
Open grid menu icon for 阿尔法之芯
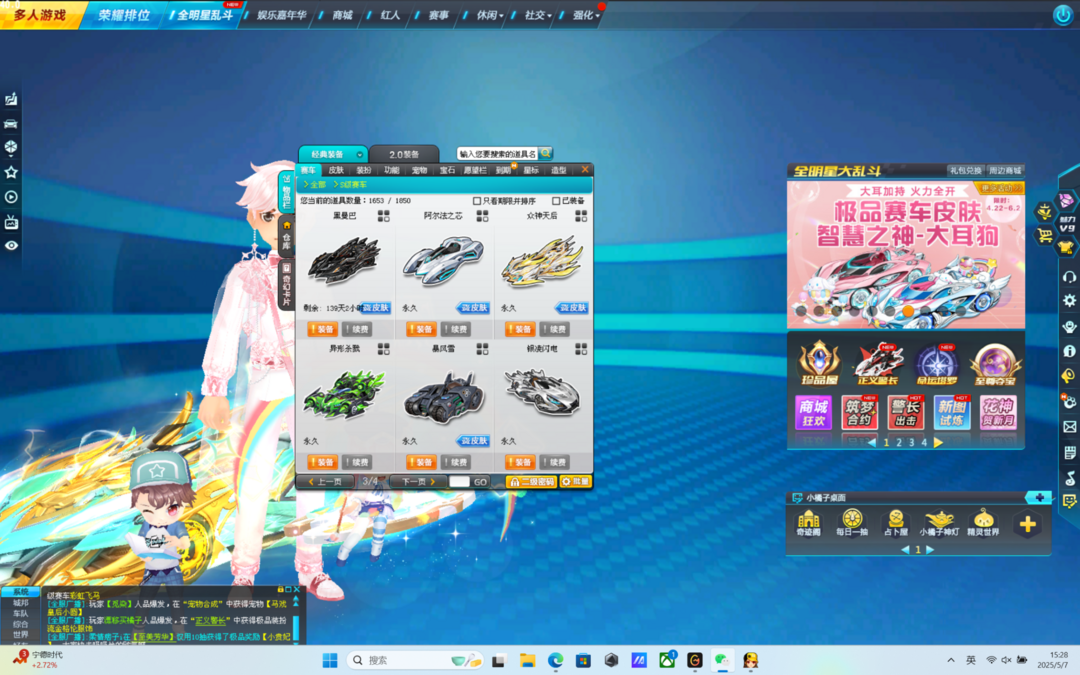(x=482, y=216)
